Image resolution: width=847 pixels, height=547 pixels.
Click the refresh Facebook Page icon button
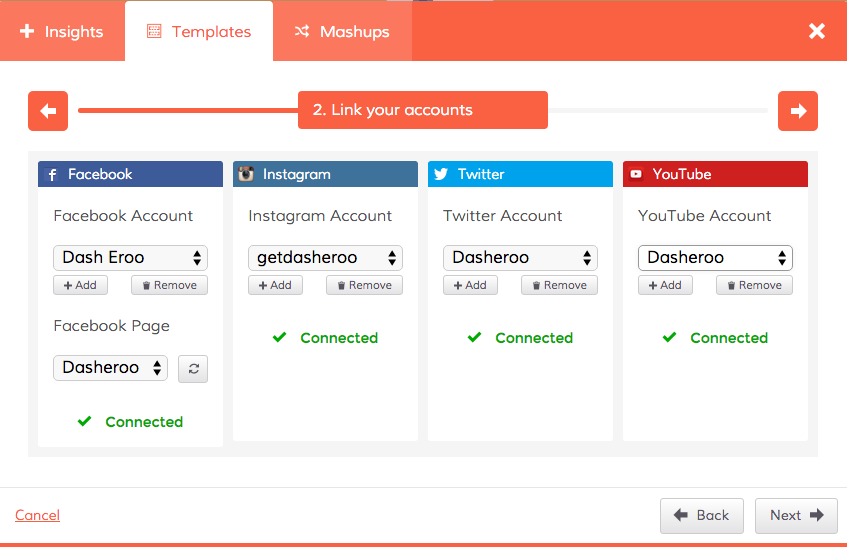click(x=193, y=369)
